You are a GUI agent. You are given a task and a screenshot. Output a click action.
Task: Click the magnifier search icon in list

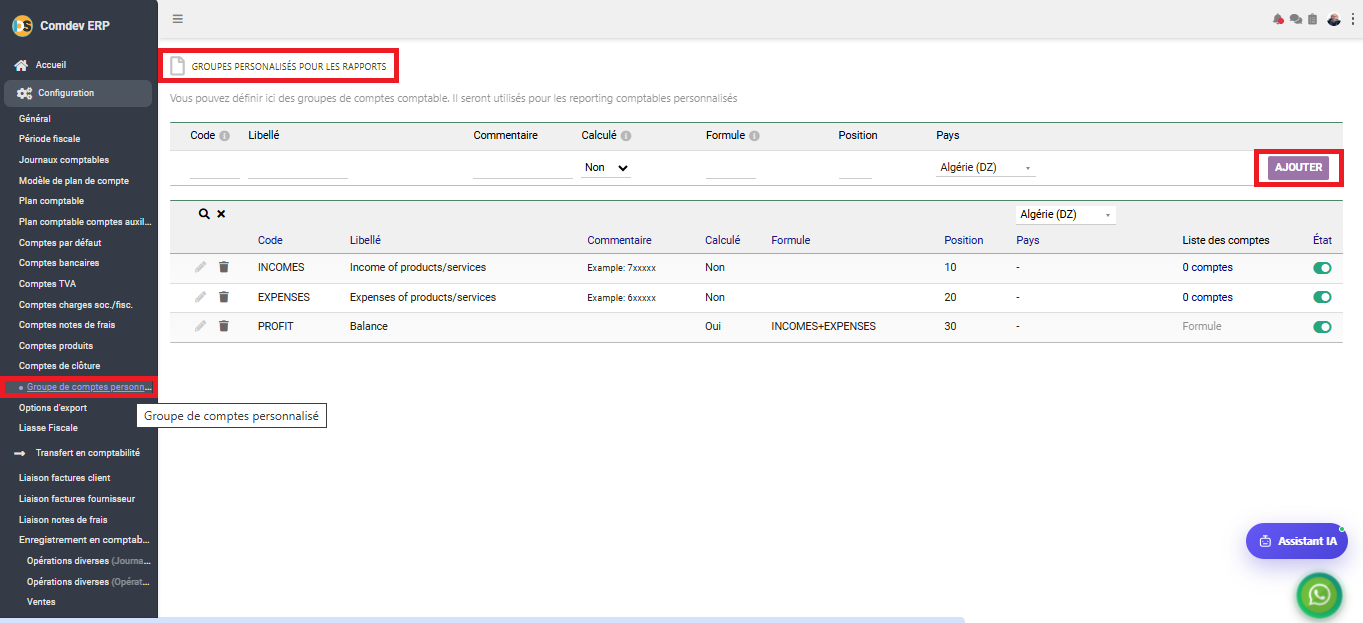click(x=204, y=214)
